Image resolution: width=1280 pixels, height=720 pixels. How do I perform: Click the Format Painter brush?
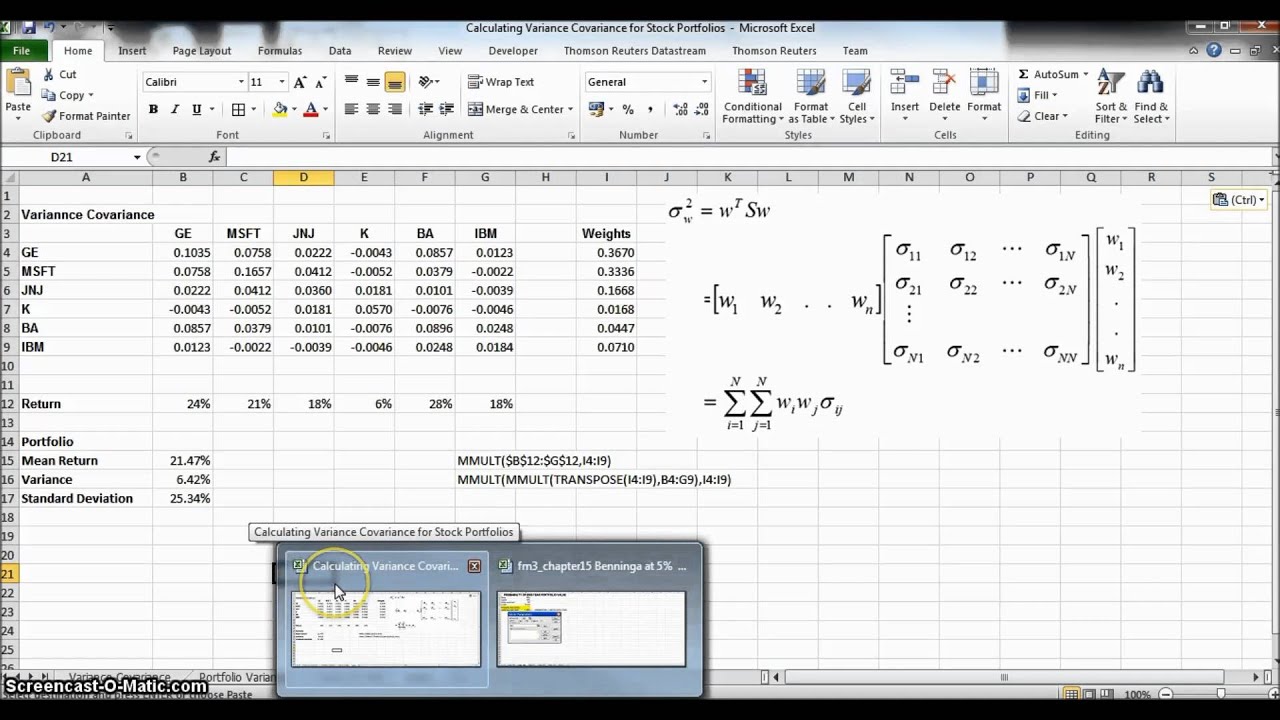[x=49, y=116]
